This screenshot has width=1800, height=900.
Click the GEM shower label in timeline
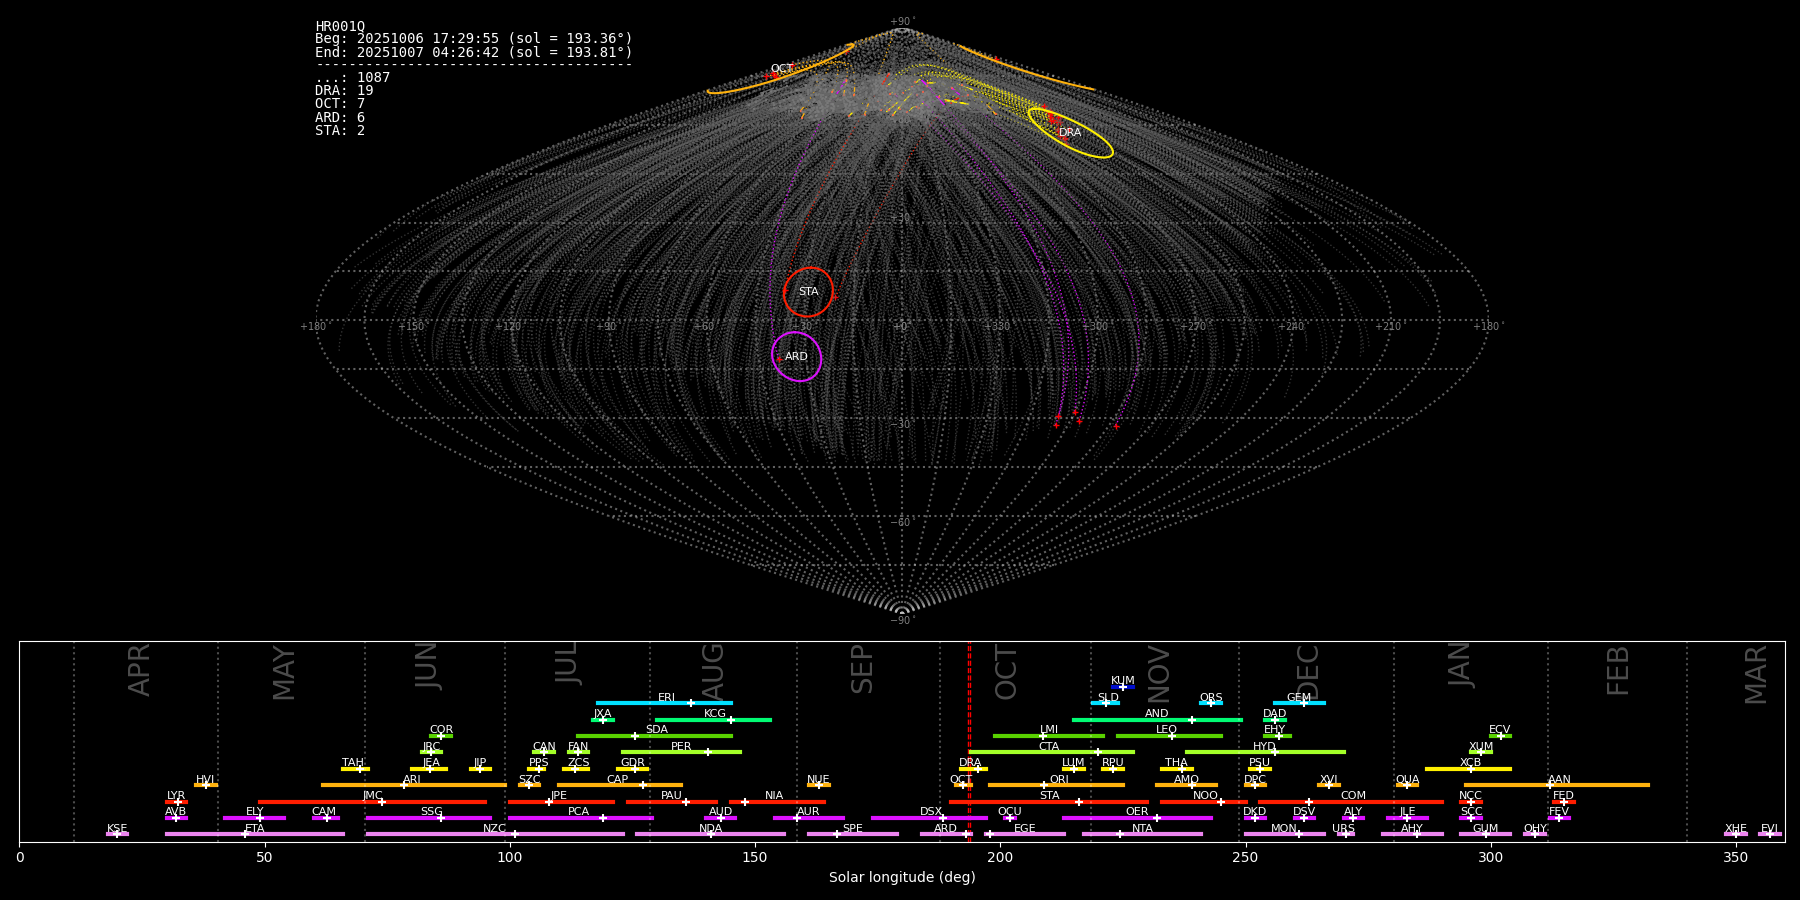(1299, 698)
